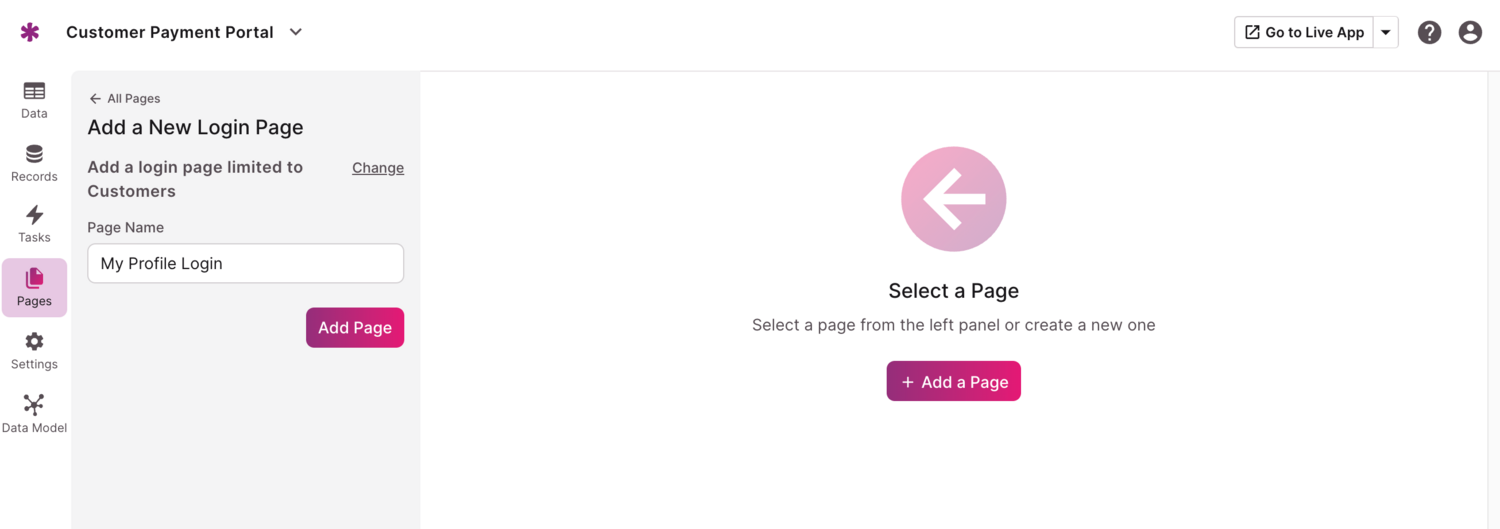
Task: Click into the Page Name text field
Action: [245, 264]
